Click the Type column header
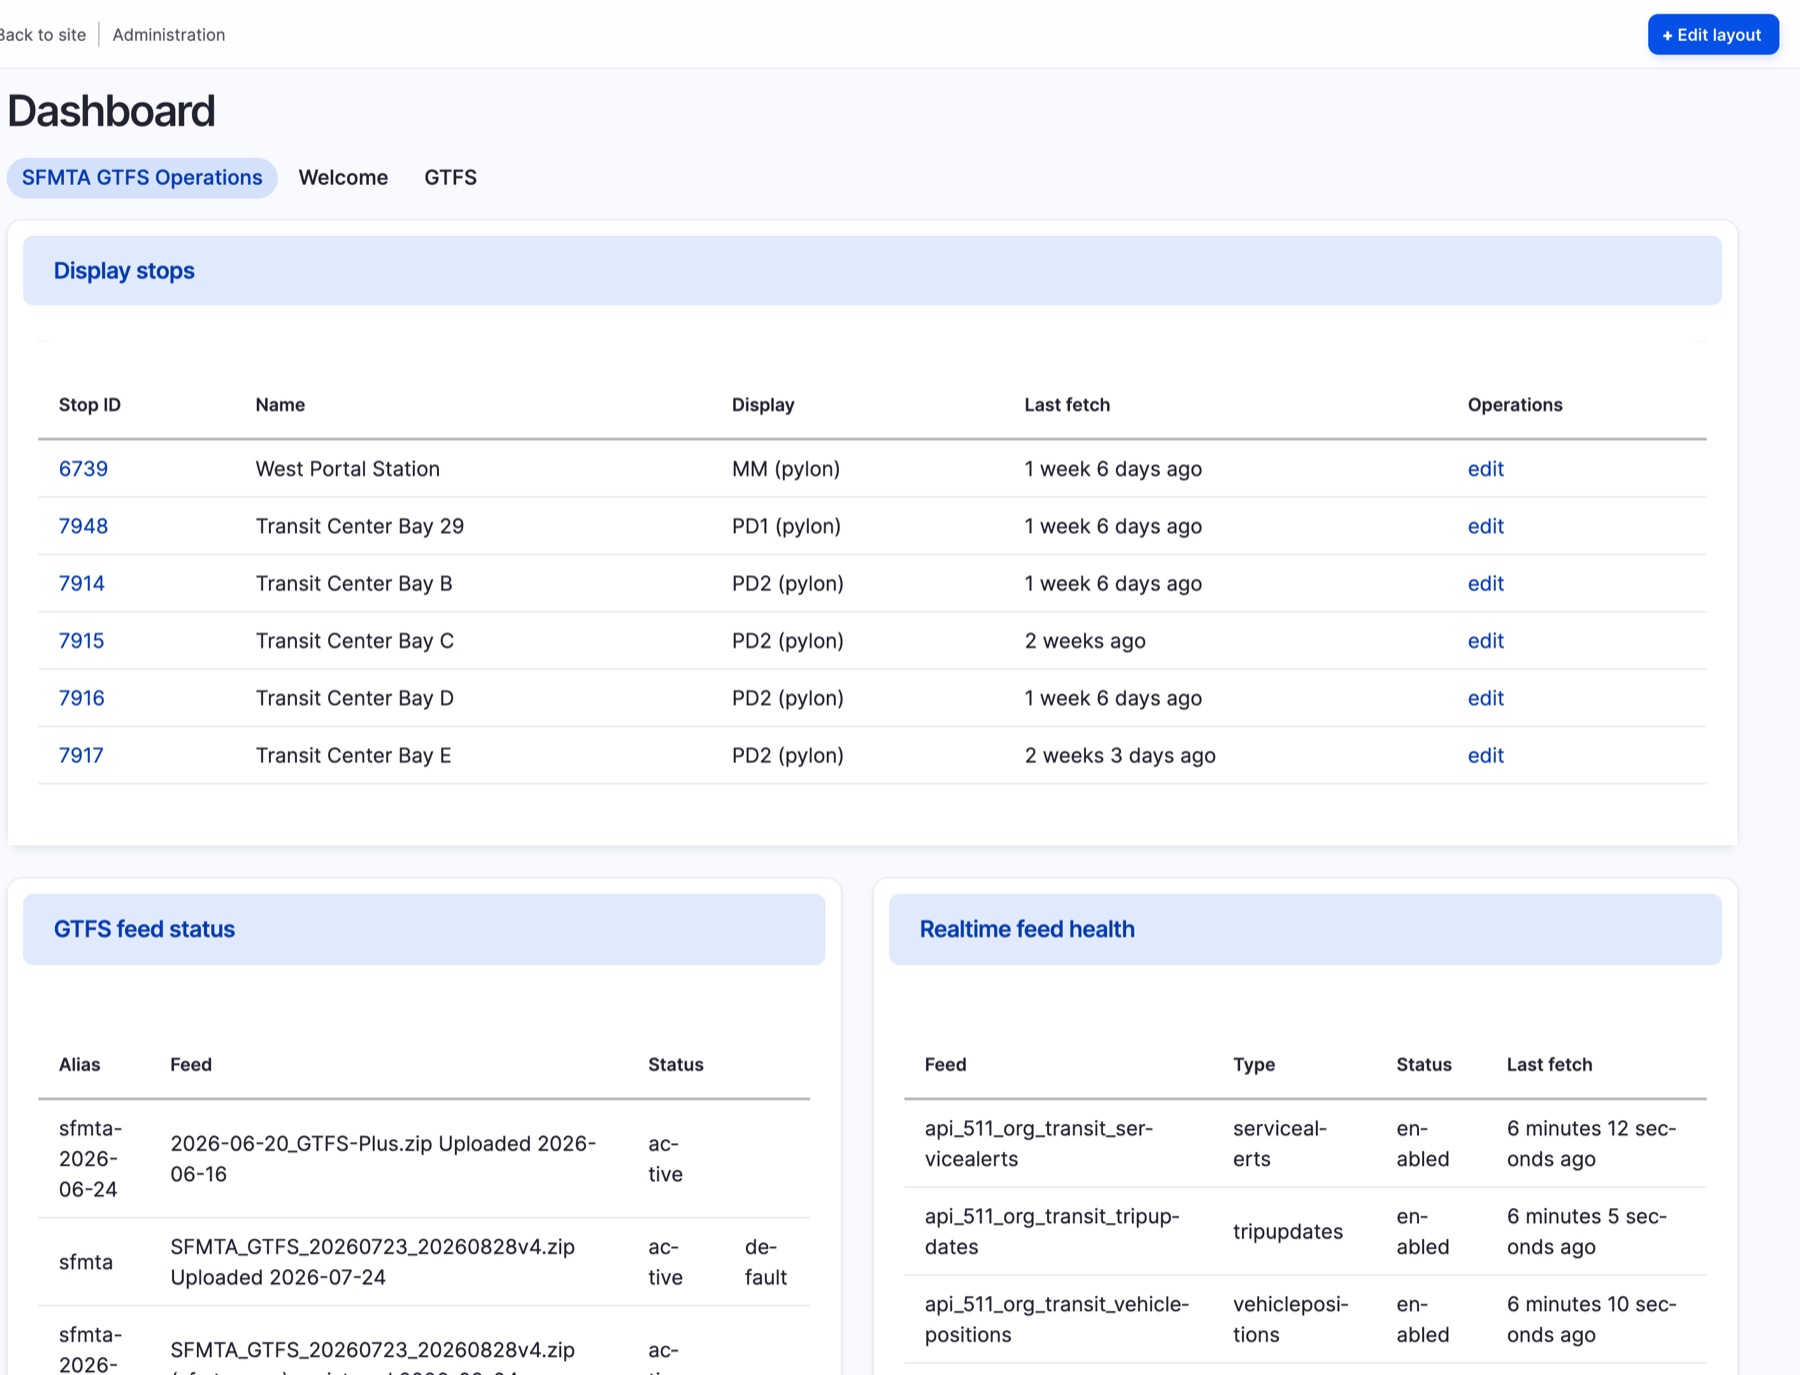 (x=1254, y=1065)
